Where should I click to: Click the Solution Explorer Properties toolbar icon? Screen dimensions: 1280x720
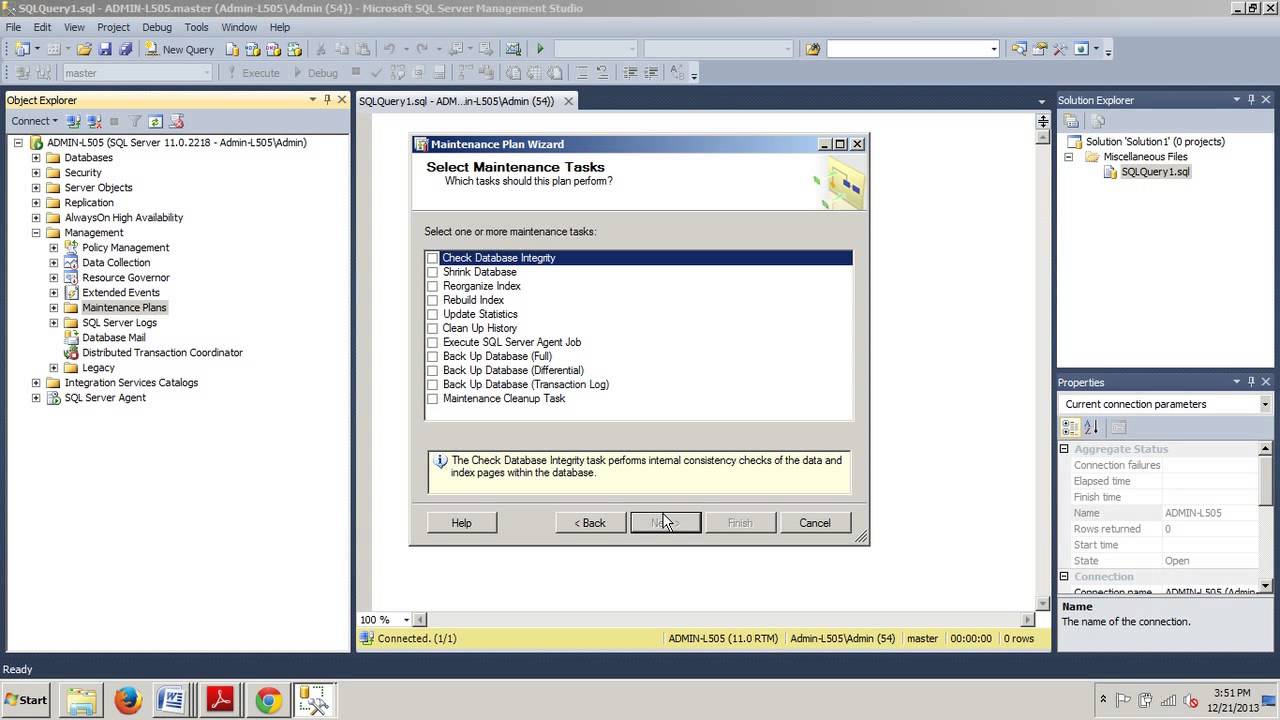pos(1072,121)
